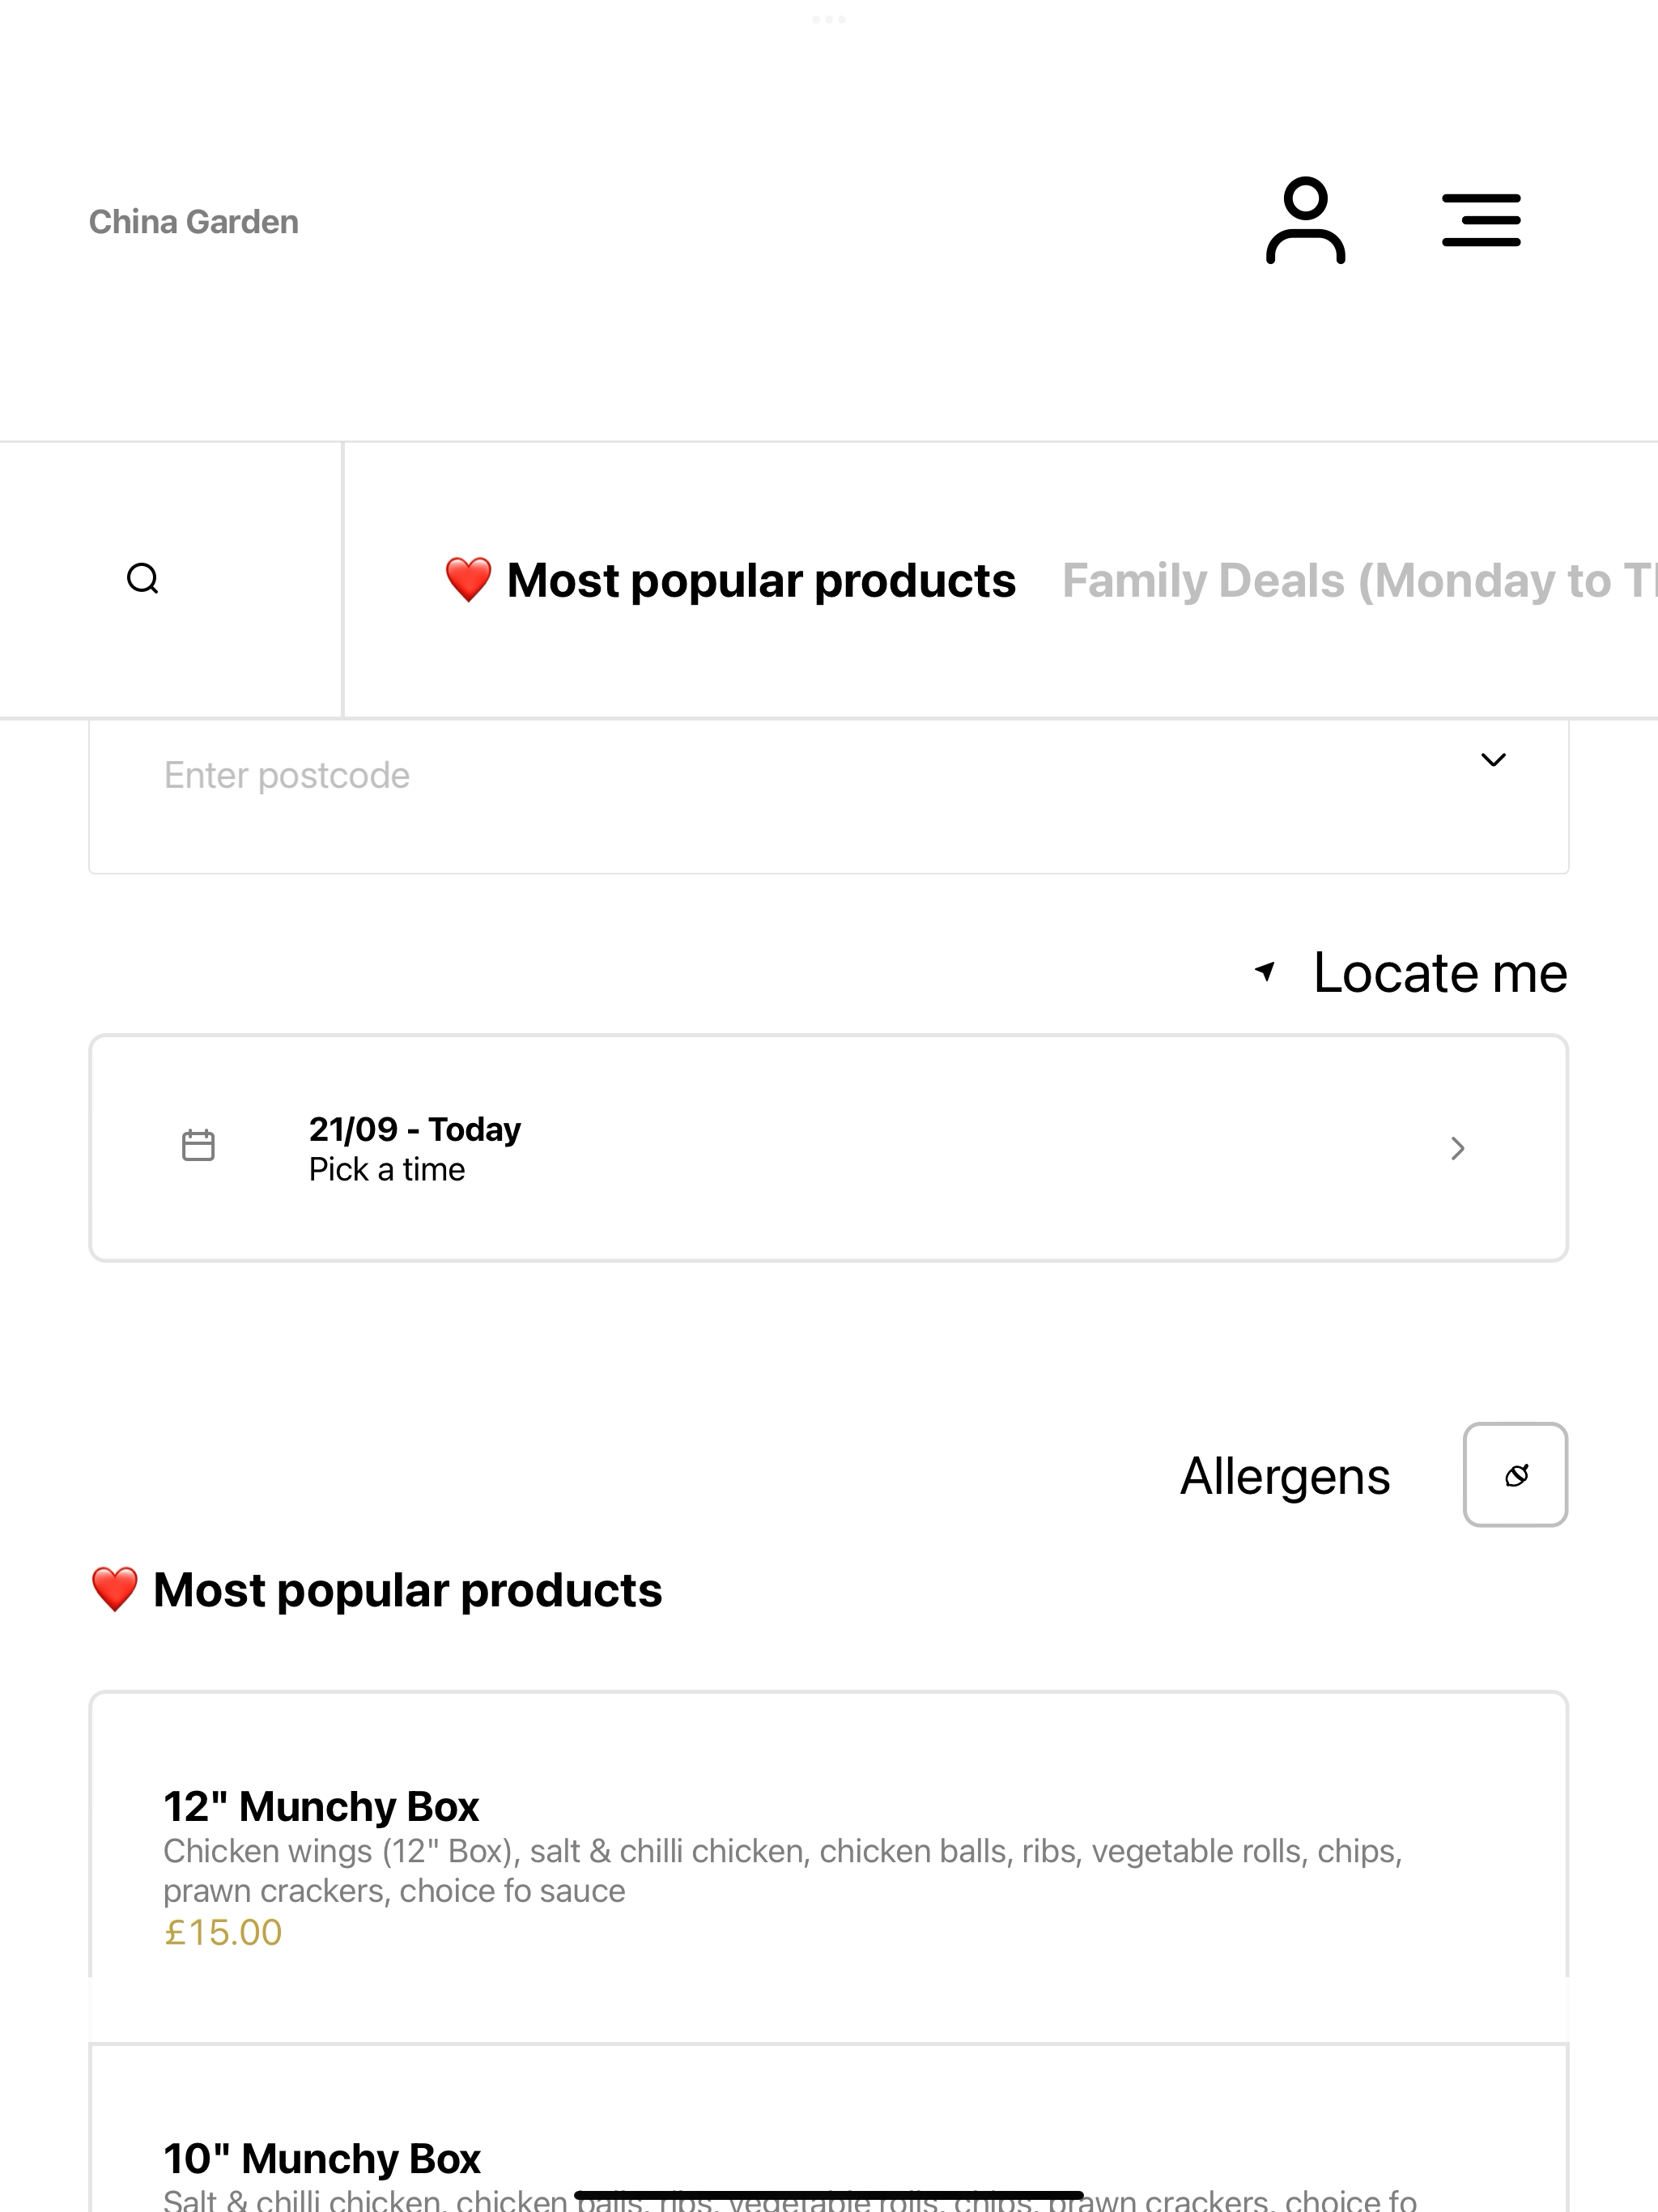Open time picker via right chevron
This screenshot has width=1658, height=2212.
pyautogui.click(x=1457, y=1148)
